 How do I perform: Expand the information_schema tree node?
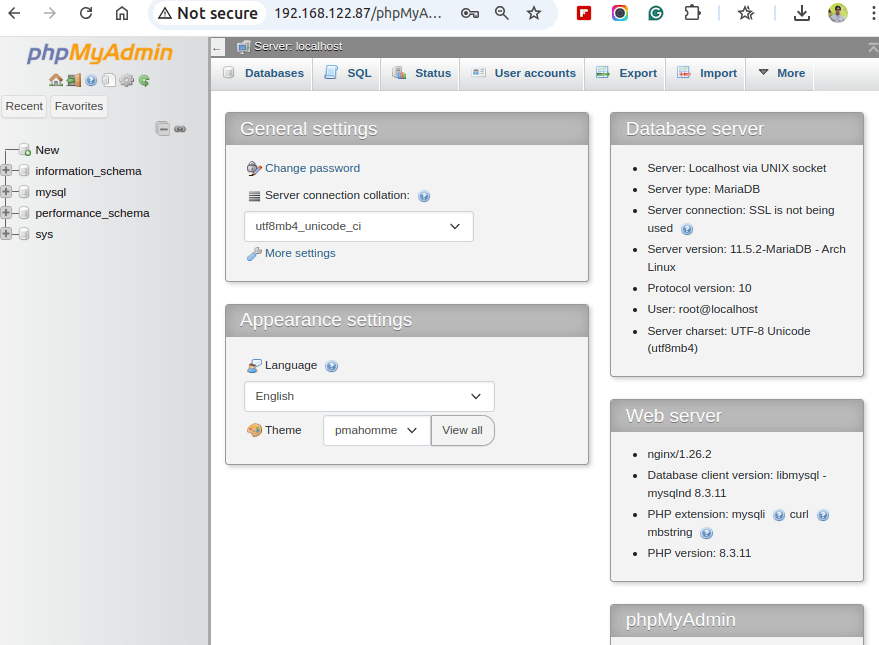point(6,170)
